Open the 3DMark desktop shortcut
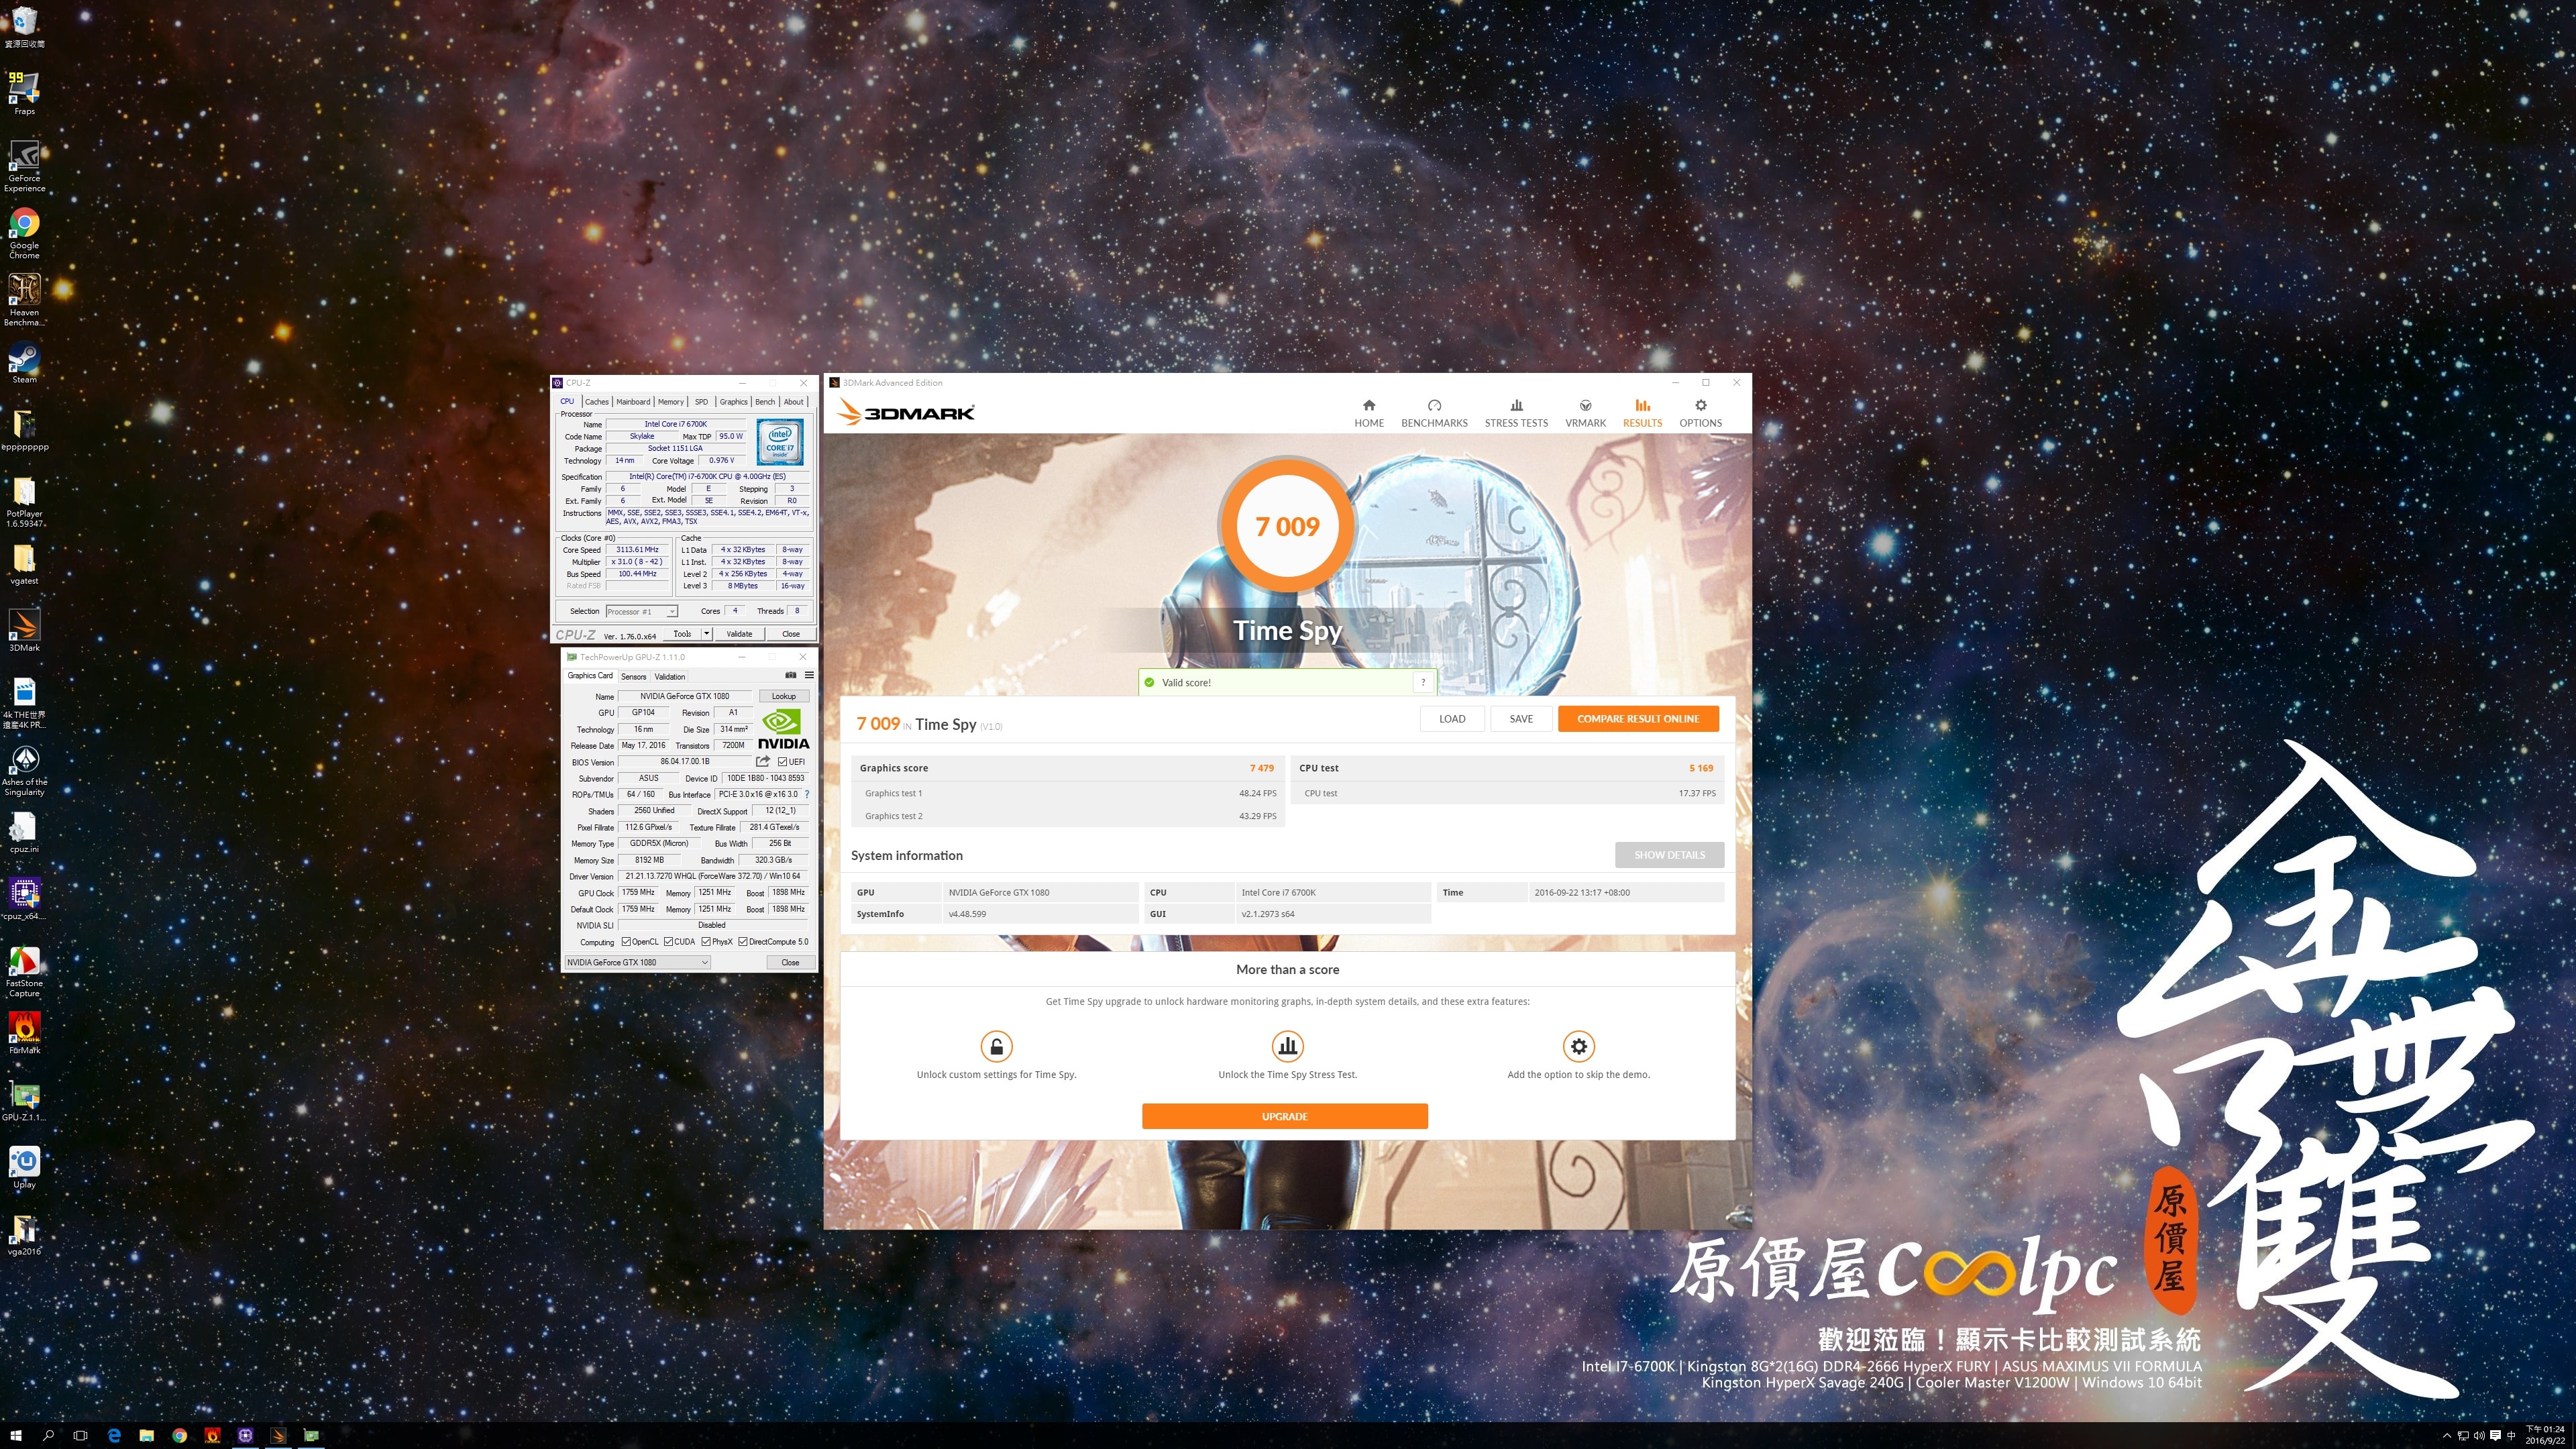Screen dimensions: 2576x1449 click(x=24, y=630)
